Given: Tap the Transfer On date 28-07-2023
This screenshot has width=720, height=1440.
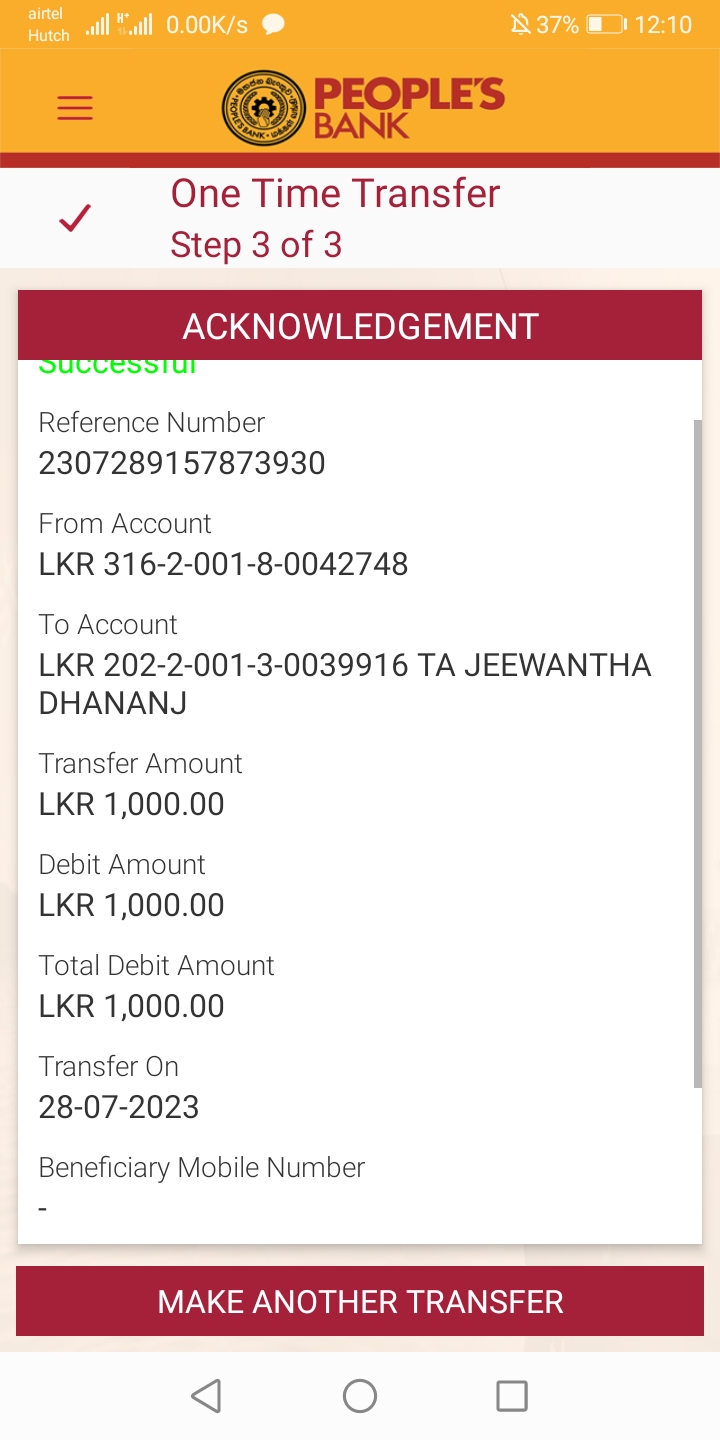Looking at the screenshot, I should 119,1107.
